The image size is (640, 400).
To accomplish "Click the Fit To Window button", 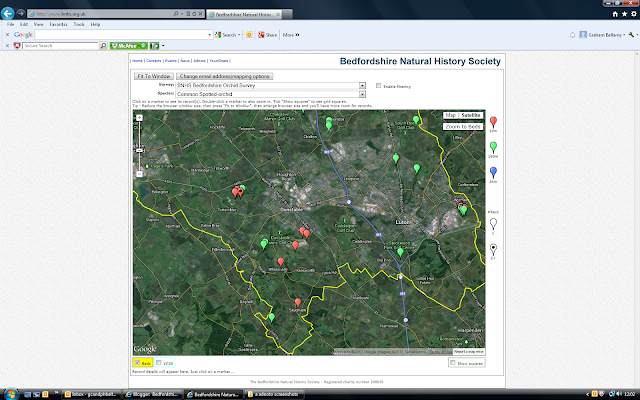I will coord(154,76).
